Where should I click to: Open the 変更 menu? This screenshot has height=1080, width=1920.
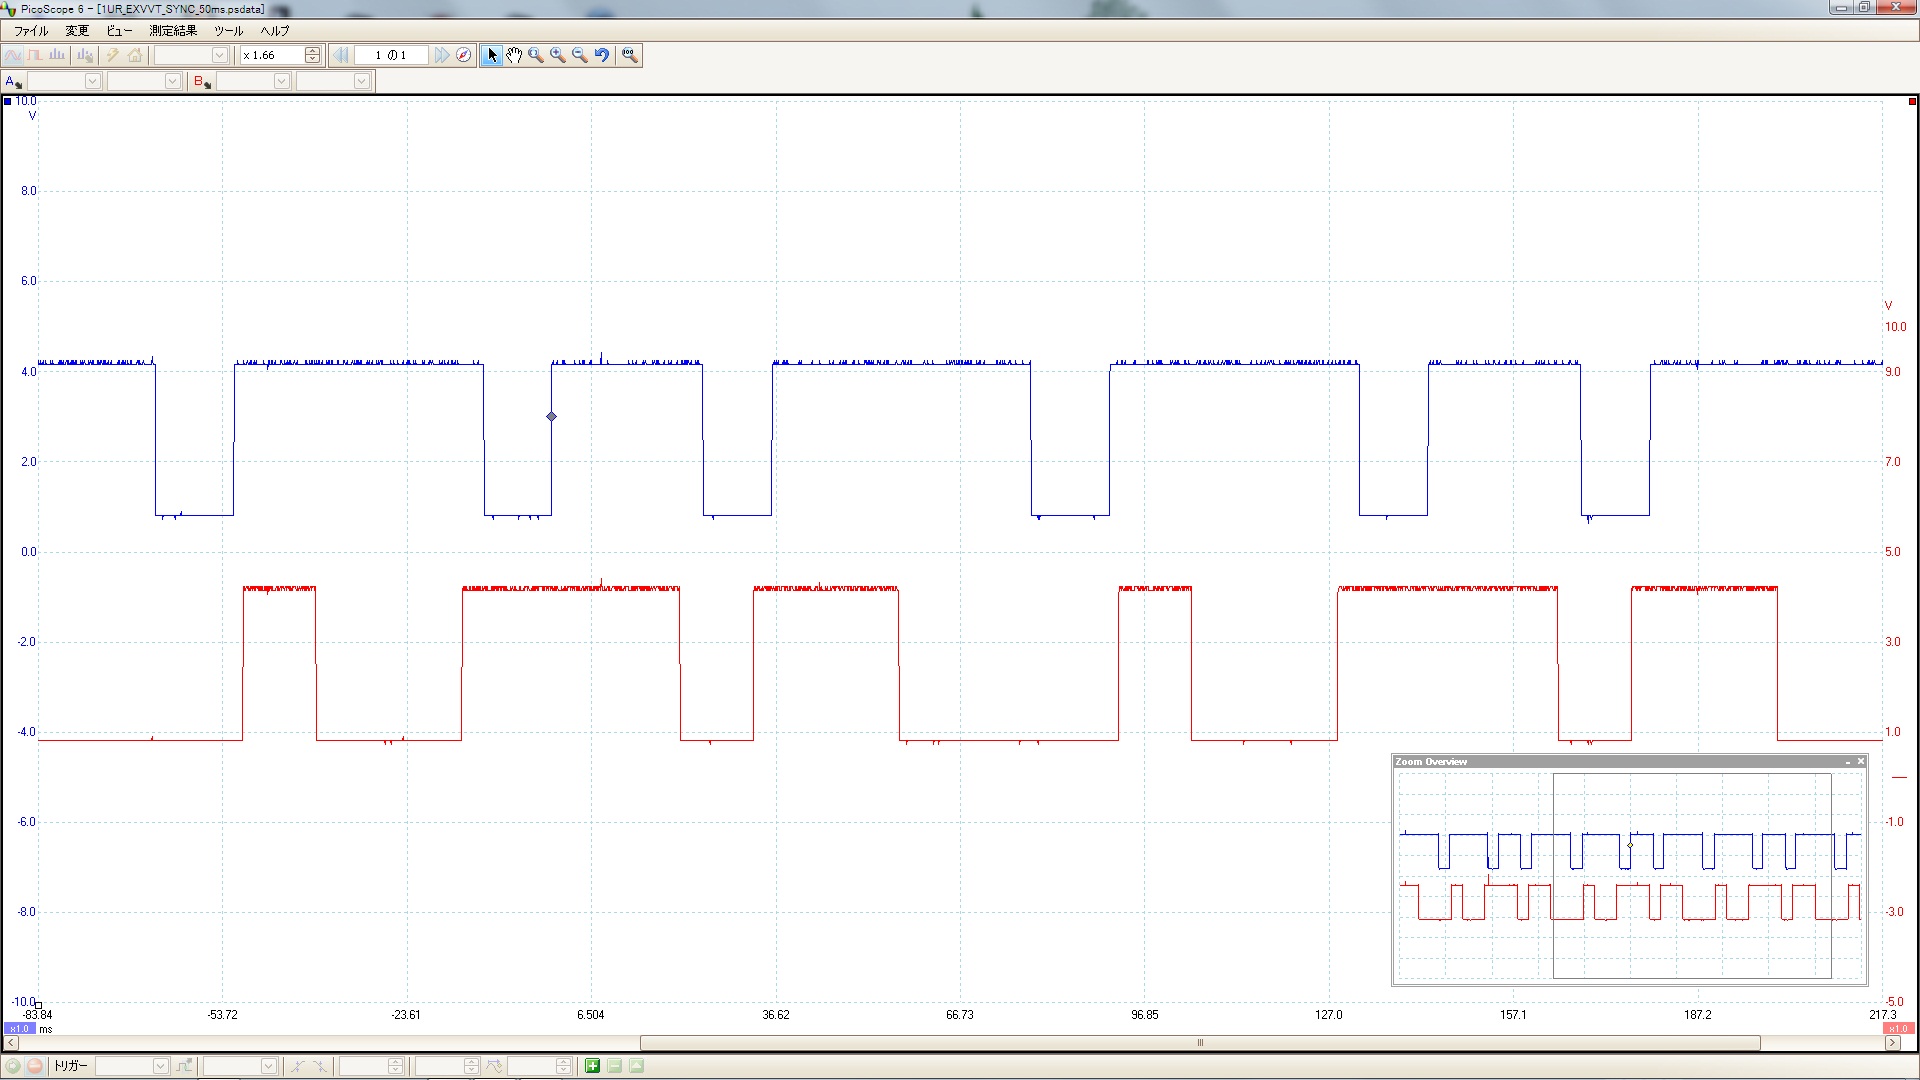tap(77, 31)
